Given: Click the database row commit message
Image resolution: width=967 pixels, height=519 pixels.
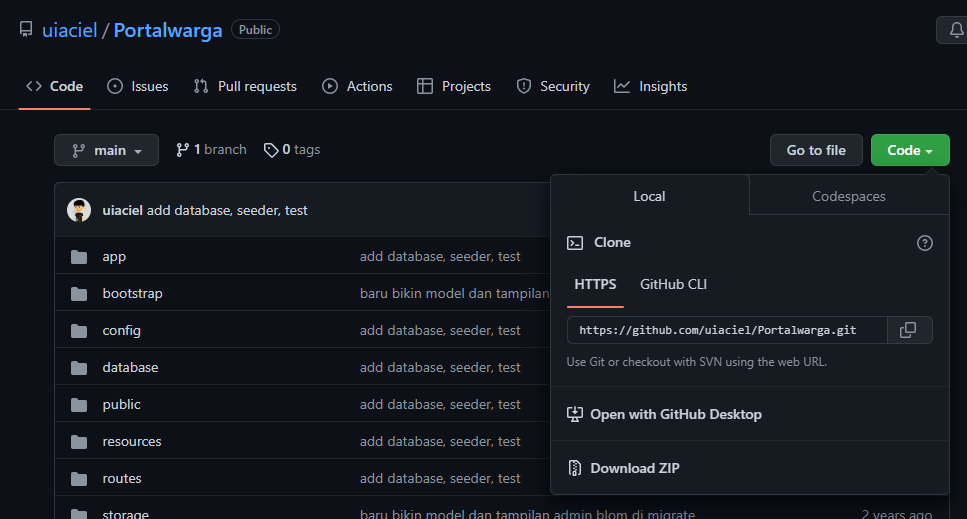Looking at the screenshot, I should tap(440, 367).
